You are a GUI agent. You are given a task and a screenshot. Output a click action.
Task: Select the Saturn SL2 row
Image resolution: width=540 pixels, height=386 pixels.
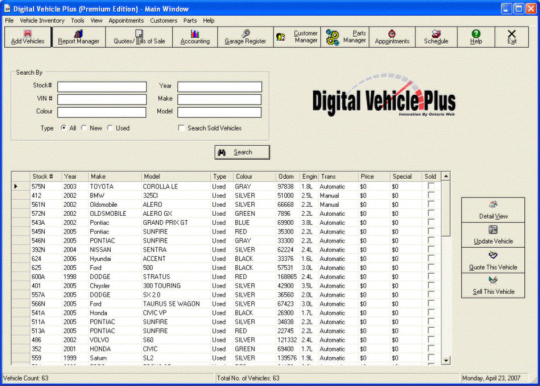tap(227, 358)
